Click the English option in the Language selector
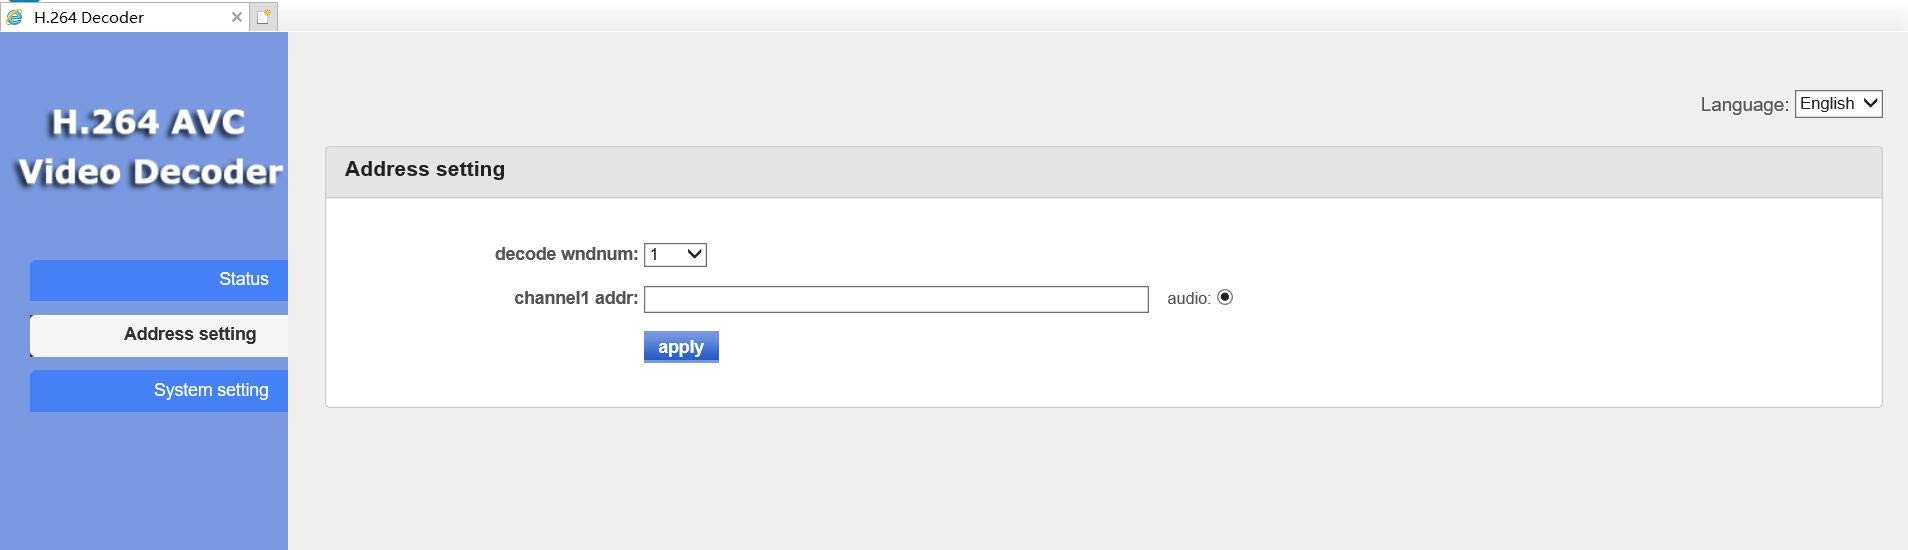The image size is (1908, 550). 1826,104
